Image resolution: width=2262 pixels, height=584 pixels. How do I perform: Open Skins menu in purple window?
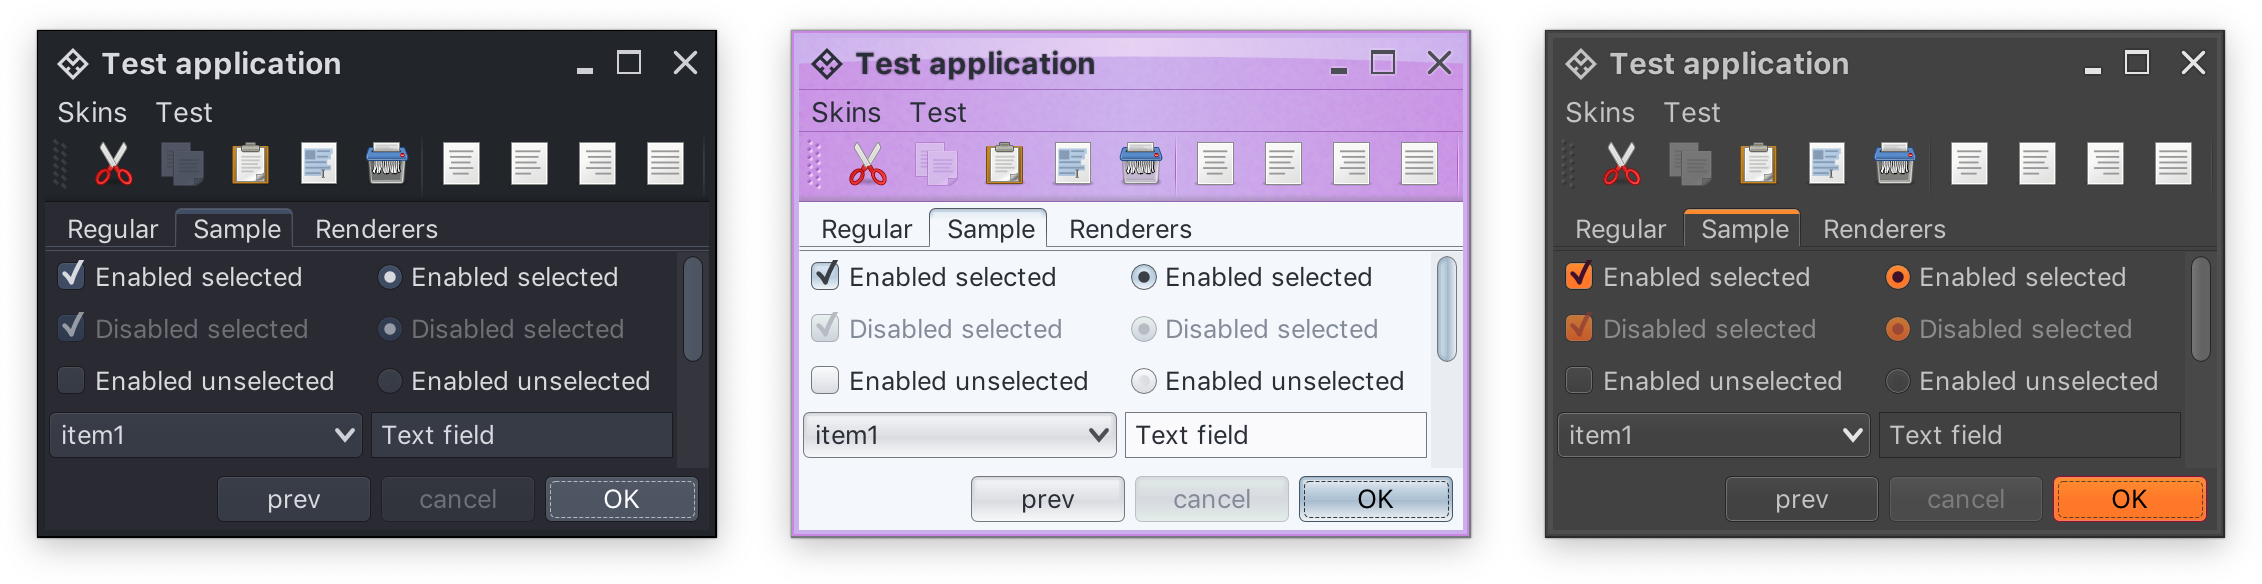coord(846,112)
